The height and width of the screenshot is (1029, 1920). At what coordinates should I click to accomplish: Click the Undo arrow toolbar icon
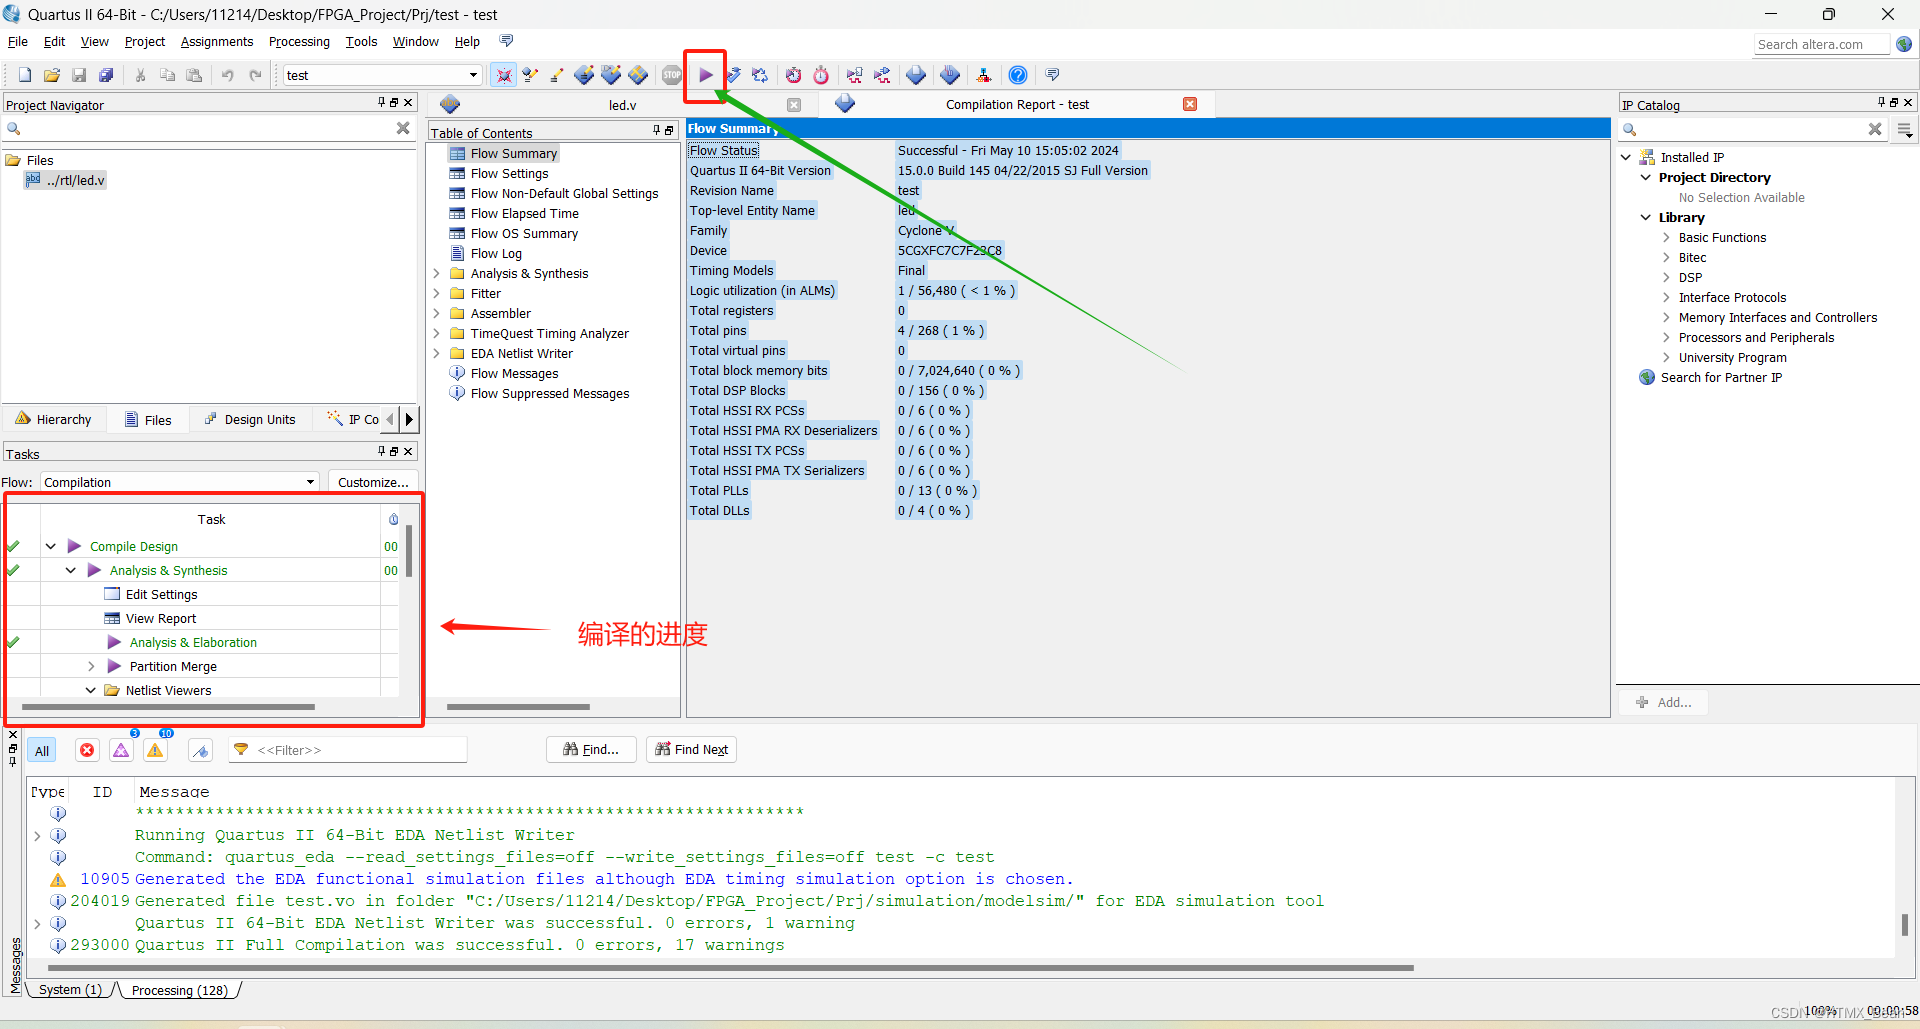pos(228,75)
